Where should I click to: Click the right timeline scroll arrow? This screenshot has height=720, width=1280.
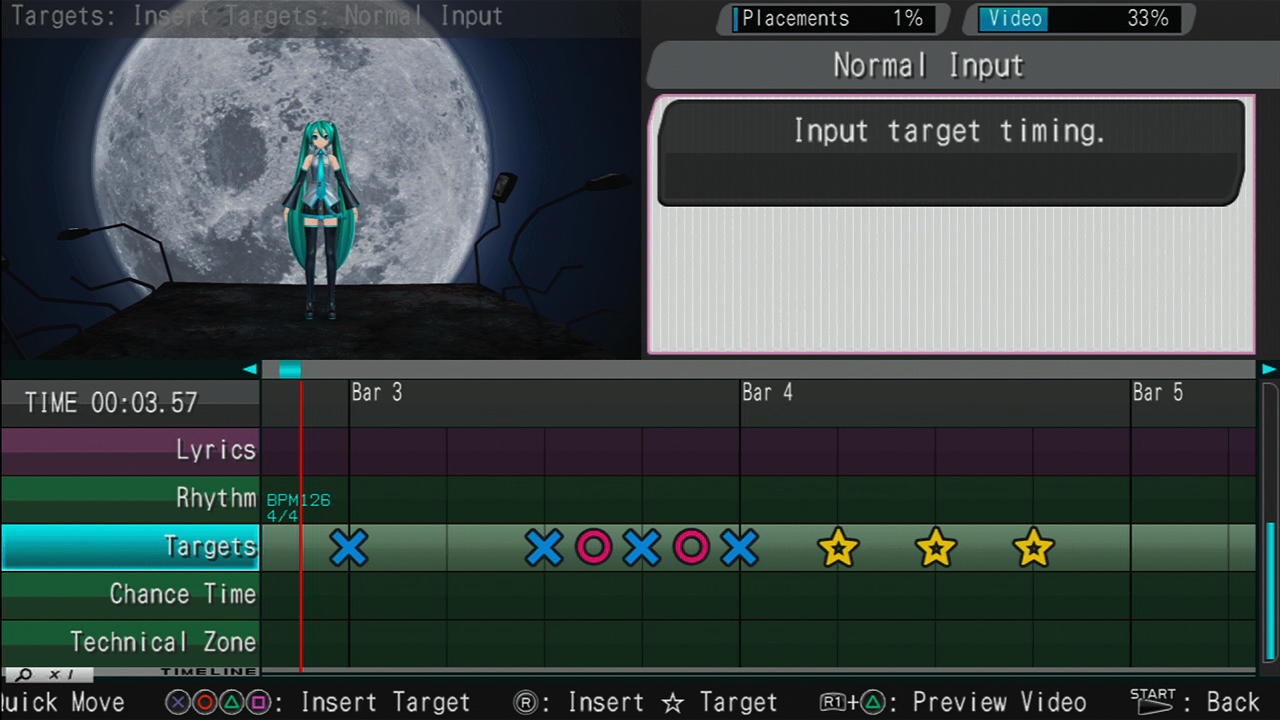[1269, 370]
